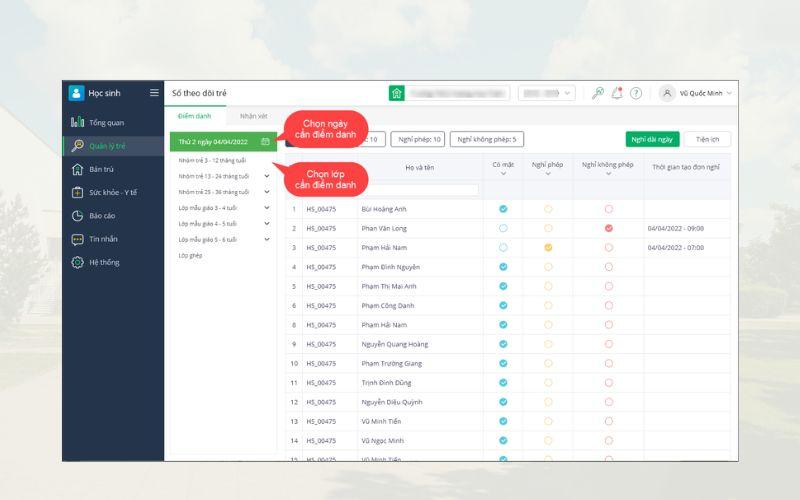Click the Họ và tên filter field
800x500 pixels.
coord(419,189)
